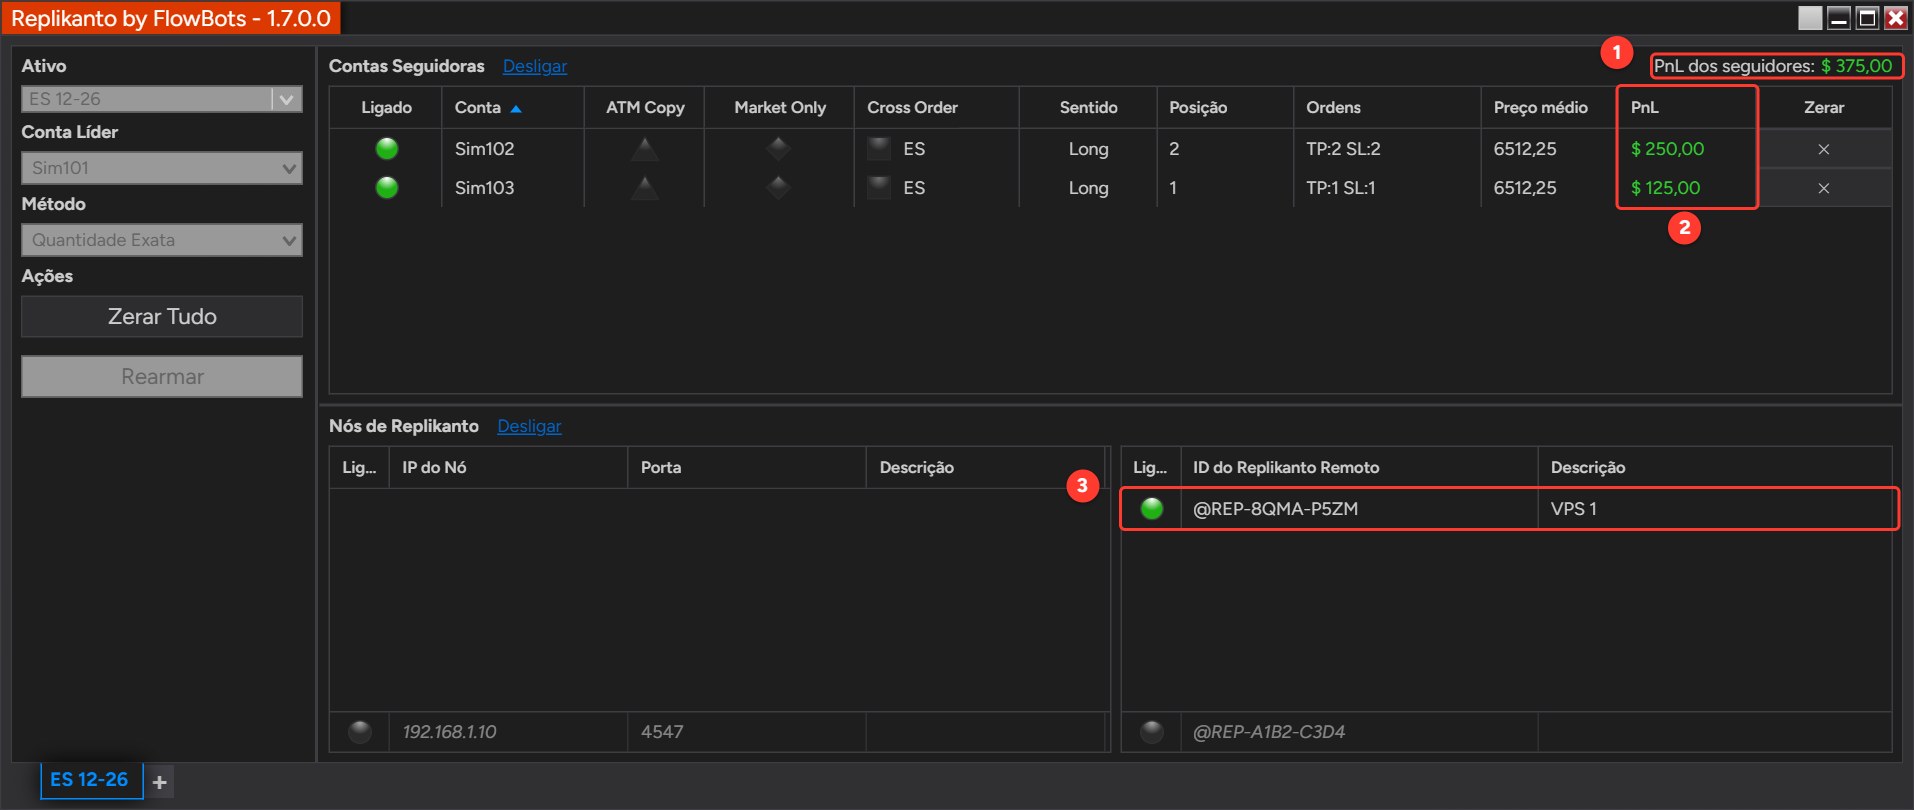The image size is (1914, 810).
Task: Click the Market Only column header
Action: click(x=780, y=108)
